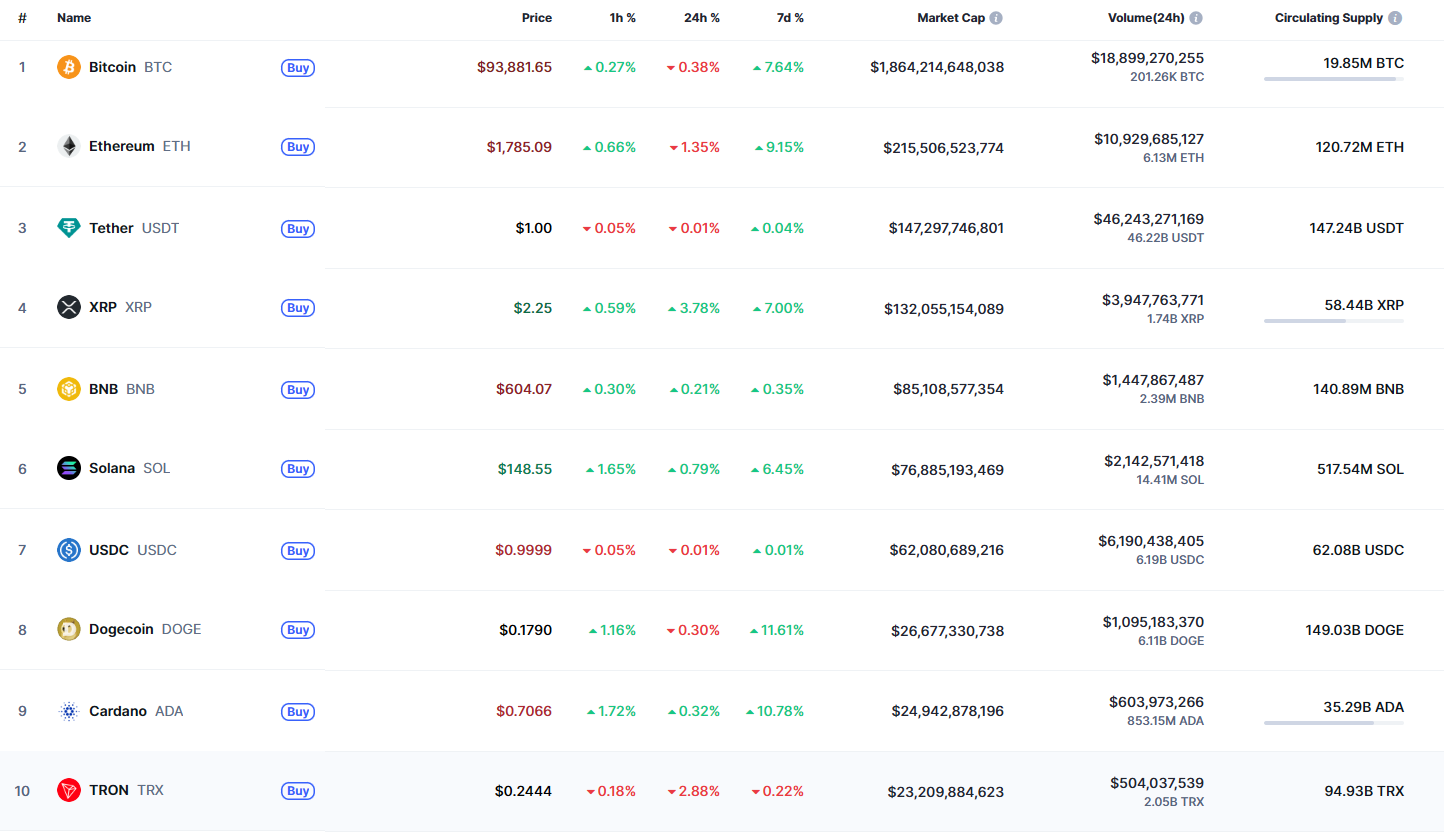Open the Volume(24h) info tooltip icon
Viewport: 1444px width, 835px height.
[x=1196, y=18]
